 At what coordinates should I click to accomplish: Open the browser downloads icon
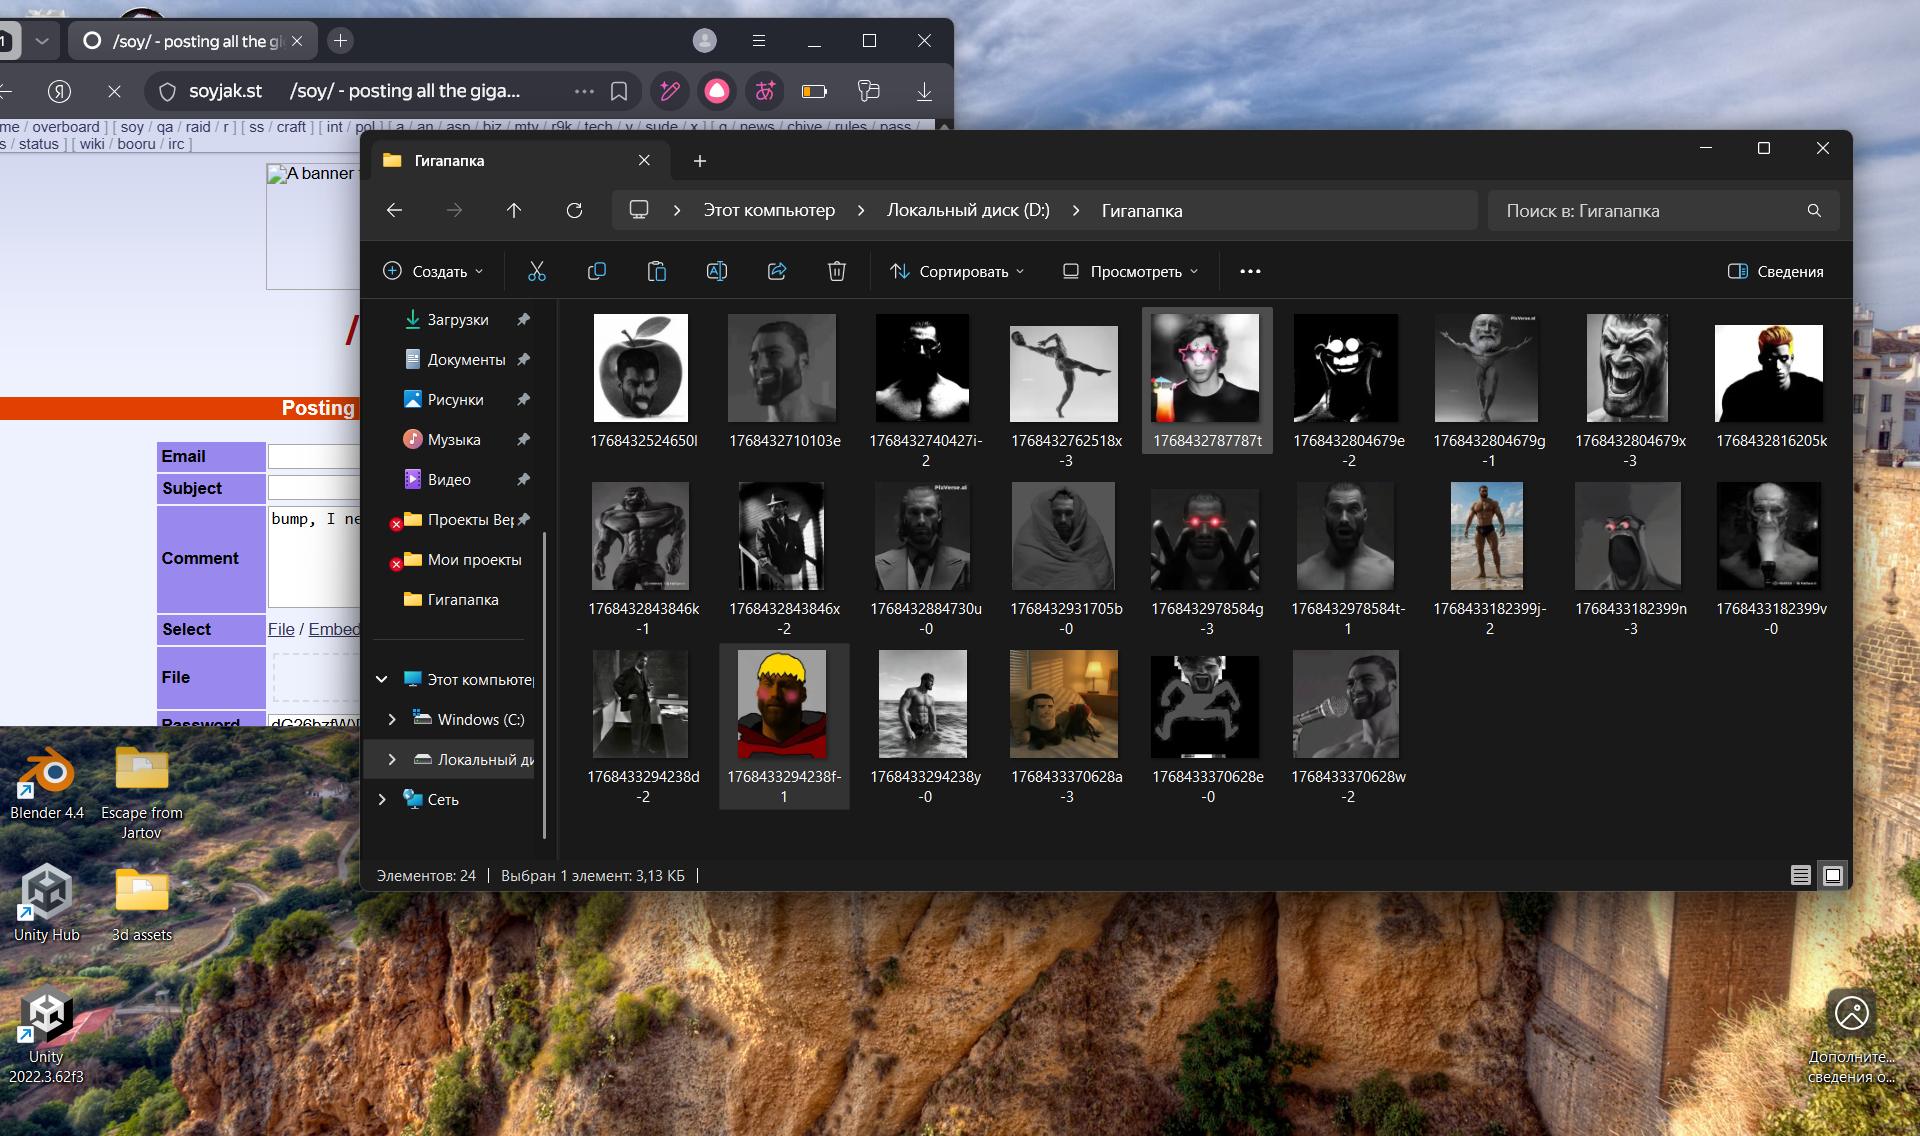[x=924, y=91]
